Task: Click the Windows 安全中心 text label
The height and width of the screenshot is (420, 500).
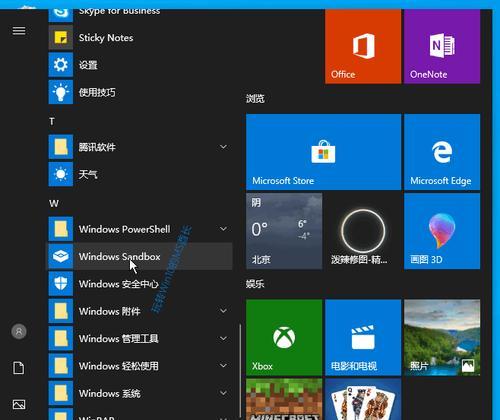Action: coord(119,284)
